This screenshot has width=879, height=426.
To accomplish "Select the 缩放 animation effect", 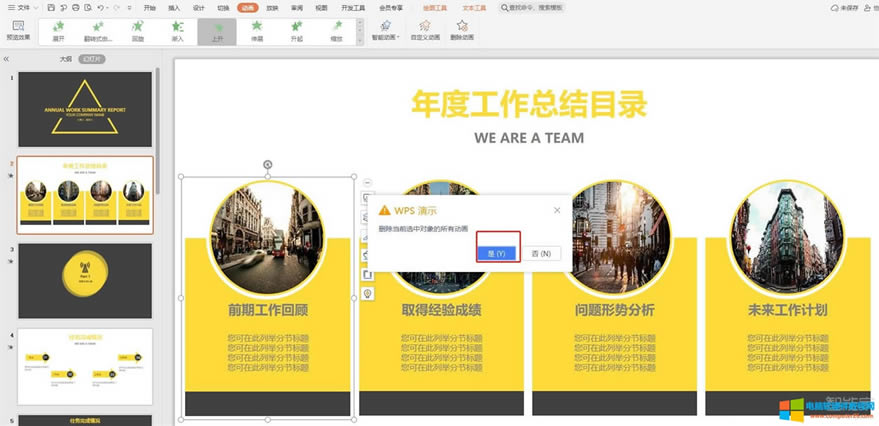I will click(x=336, y=31).
